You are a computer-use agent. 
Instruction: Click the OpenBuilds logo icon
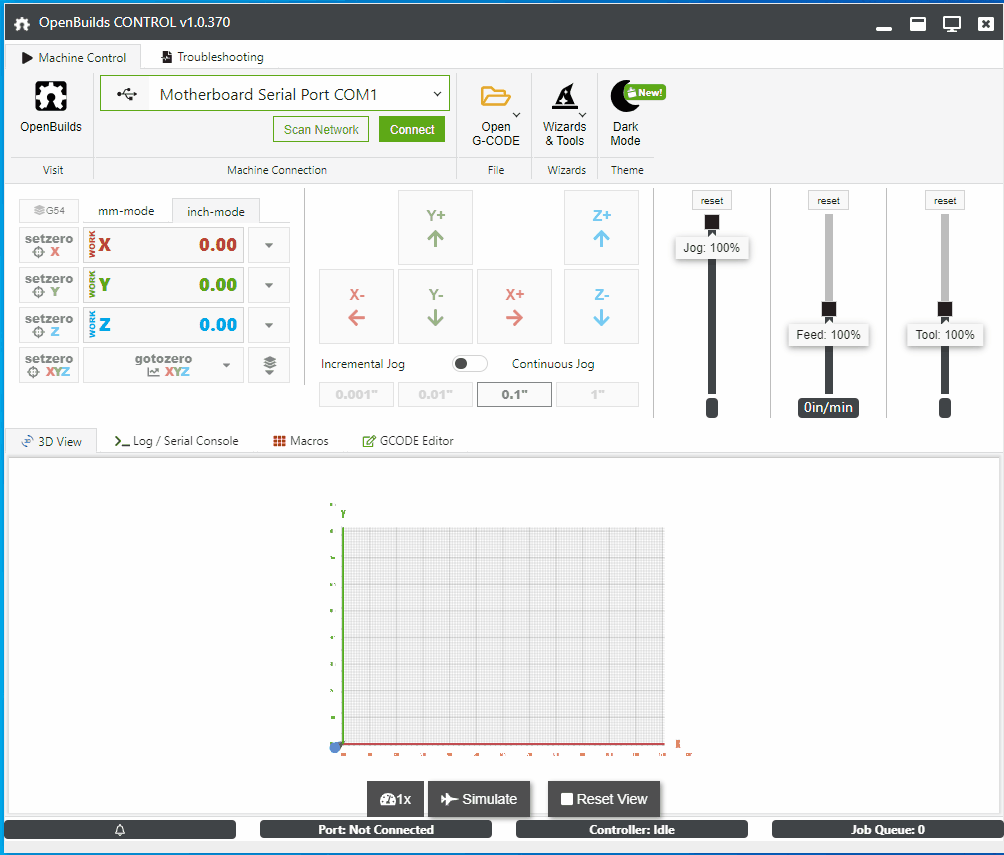tap(51, 96)
